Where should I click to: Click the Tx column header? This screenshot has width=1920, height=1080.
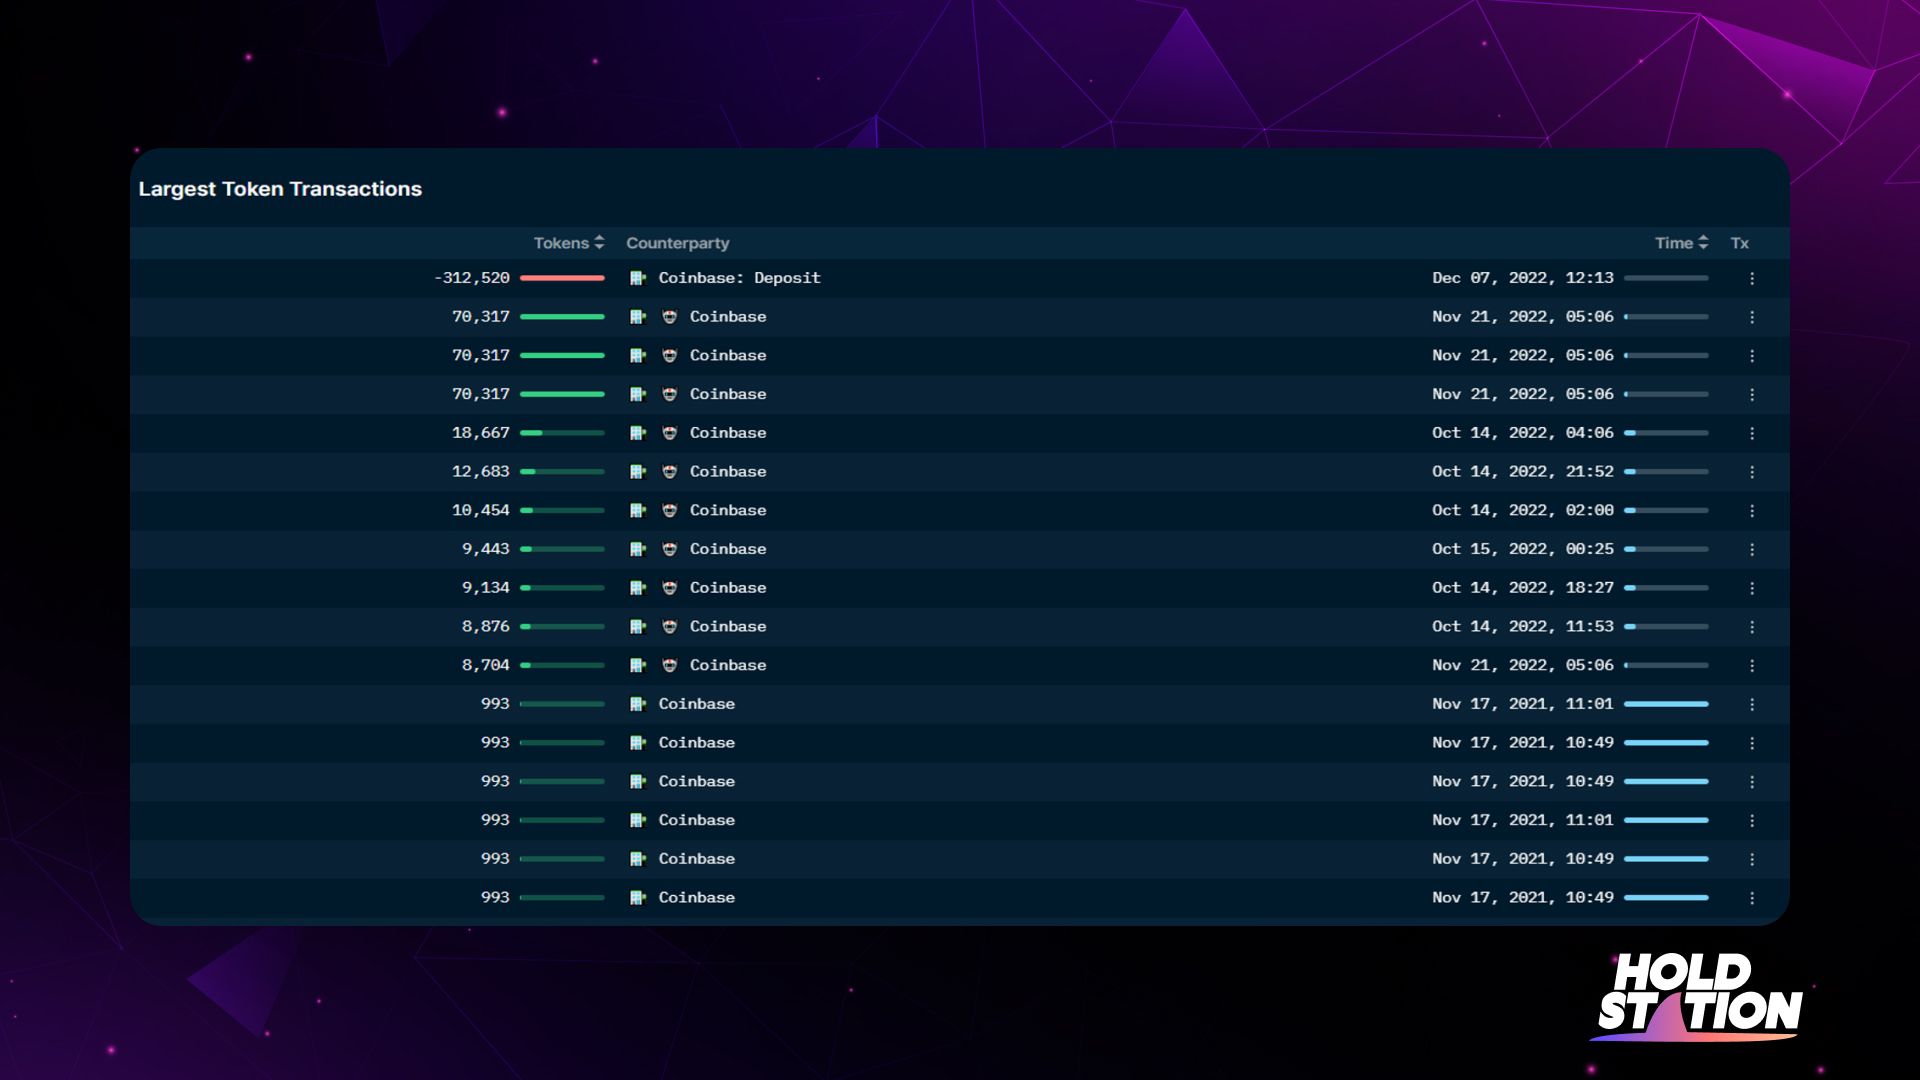click(x=1740, y=243)
